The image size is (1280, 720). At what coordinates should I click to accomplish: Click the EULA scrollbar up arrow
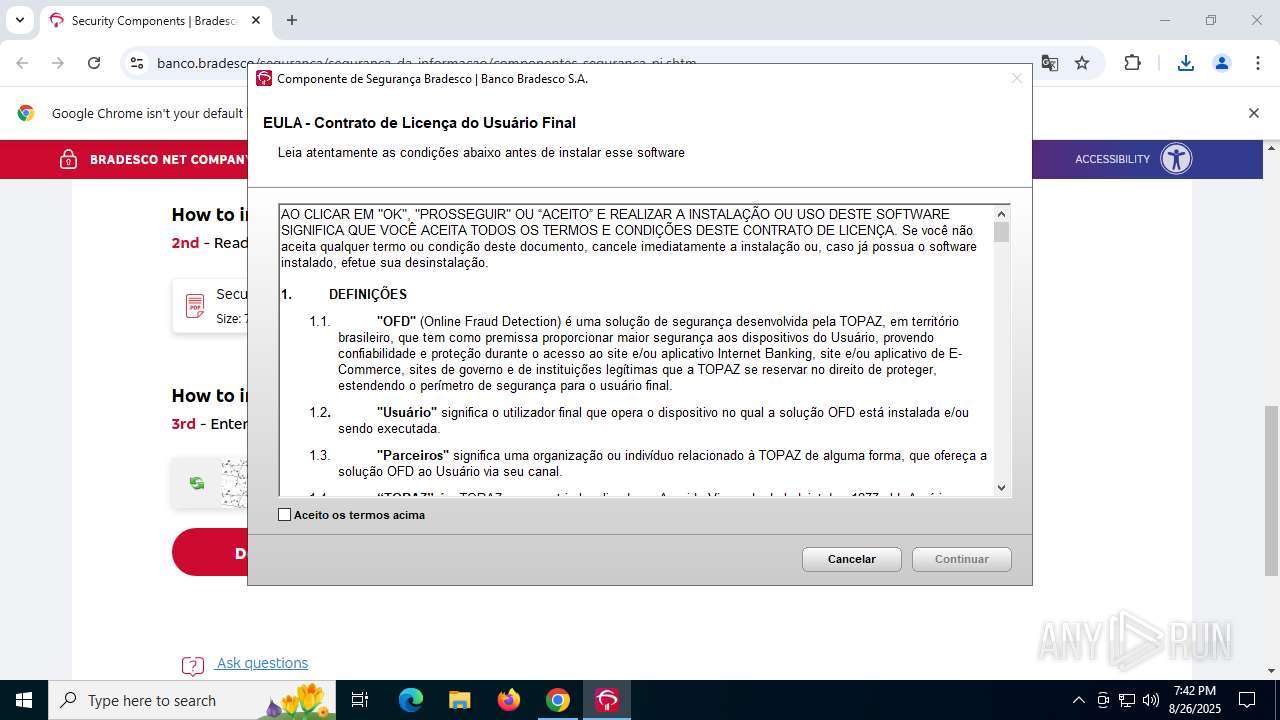click(x=1001, y=213)
